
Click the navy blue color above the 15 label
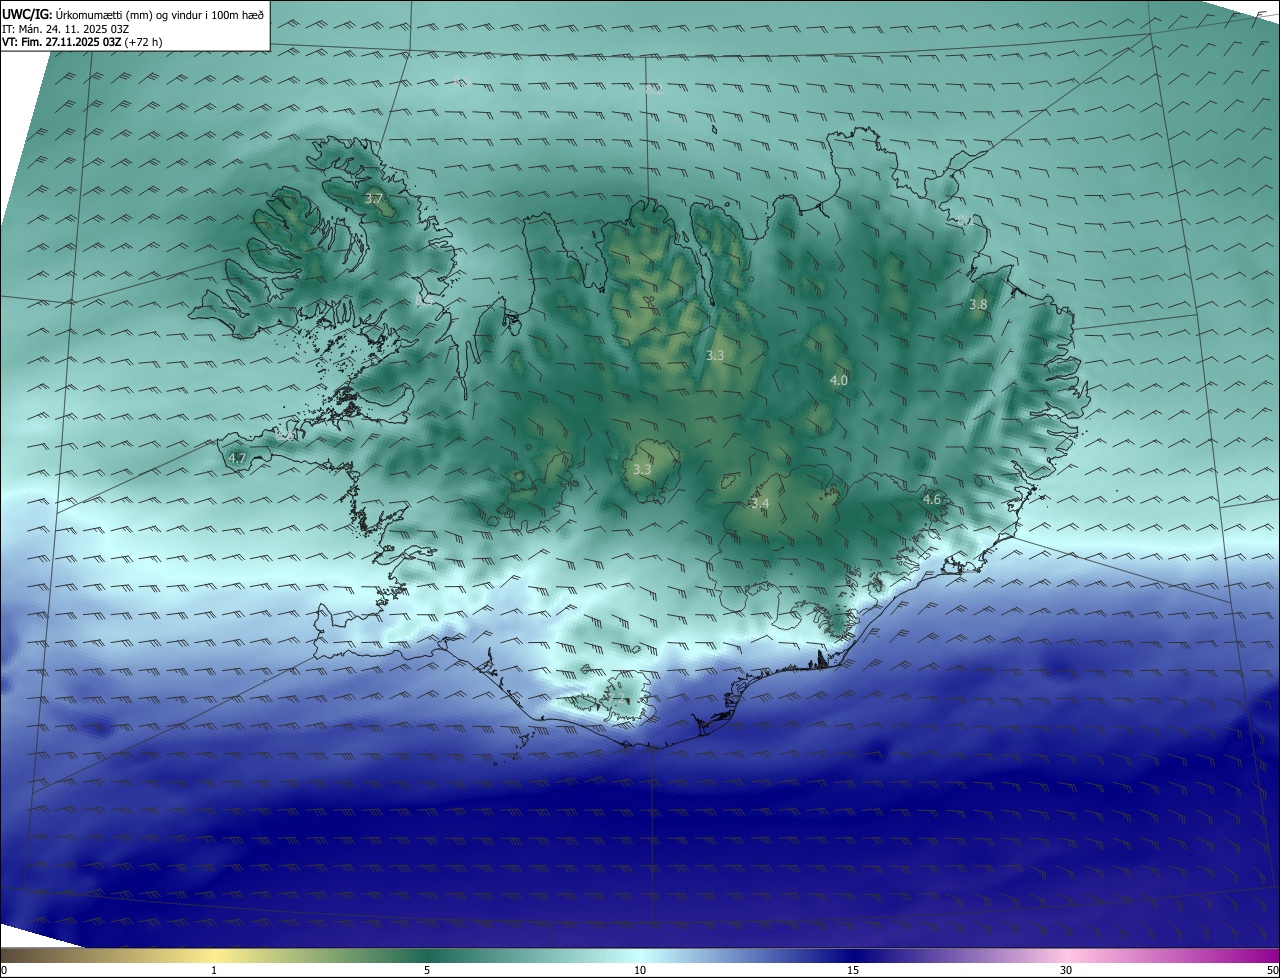point(853,955)
